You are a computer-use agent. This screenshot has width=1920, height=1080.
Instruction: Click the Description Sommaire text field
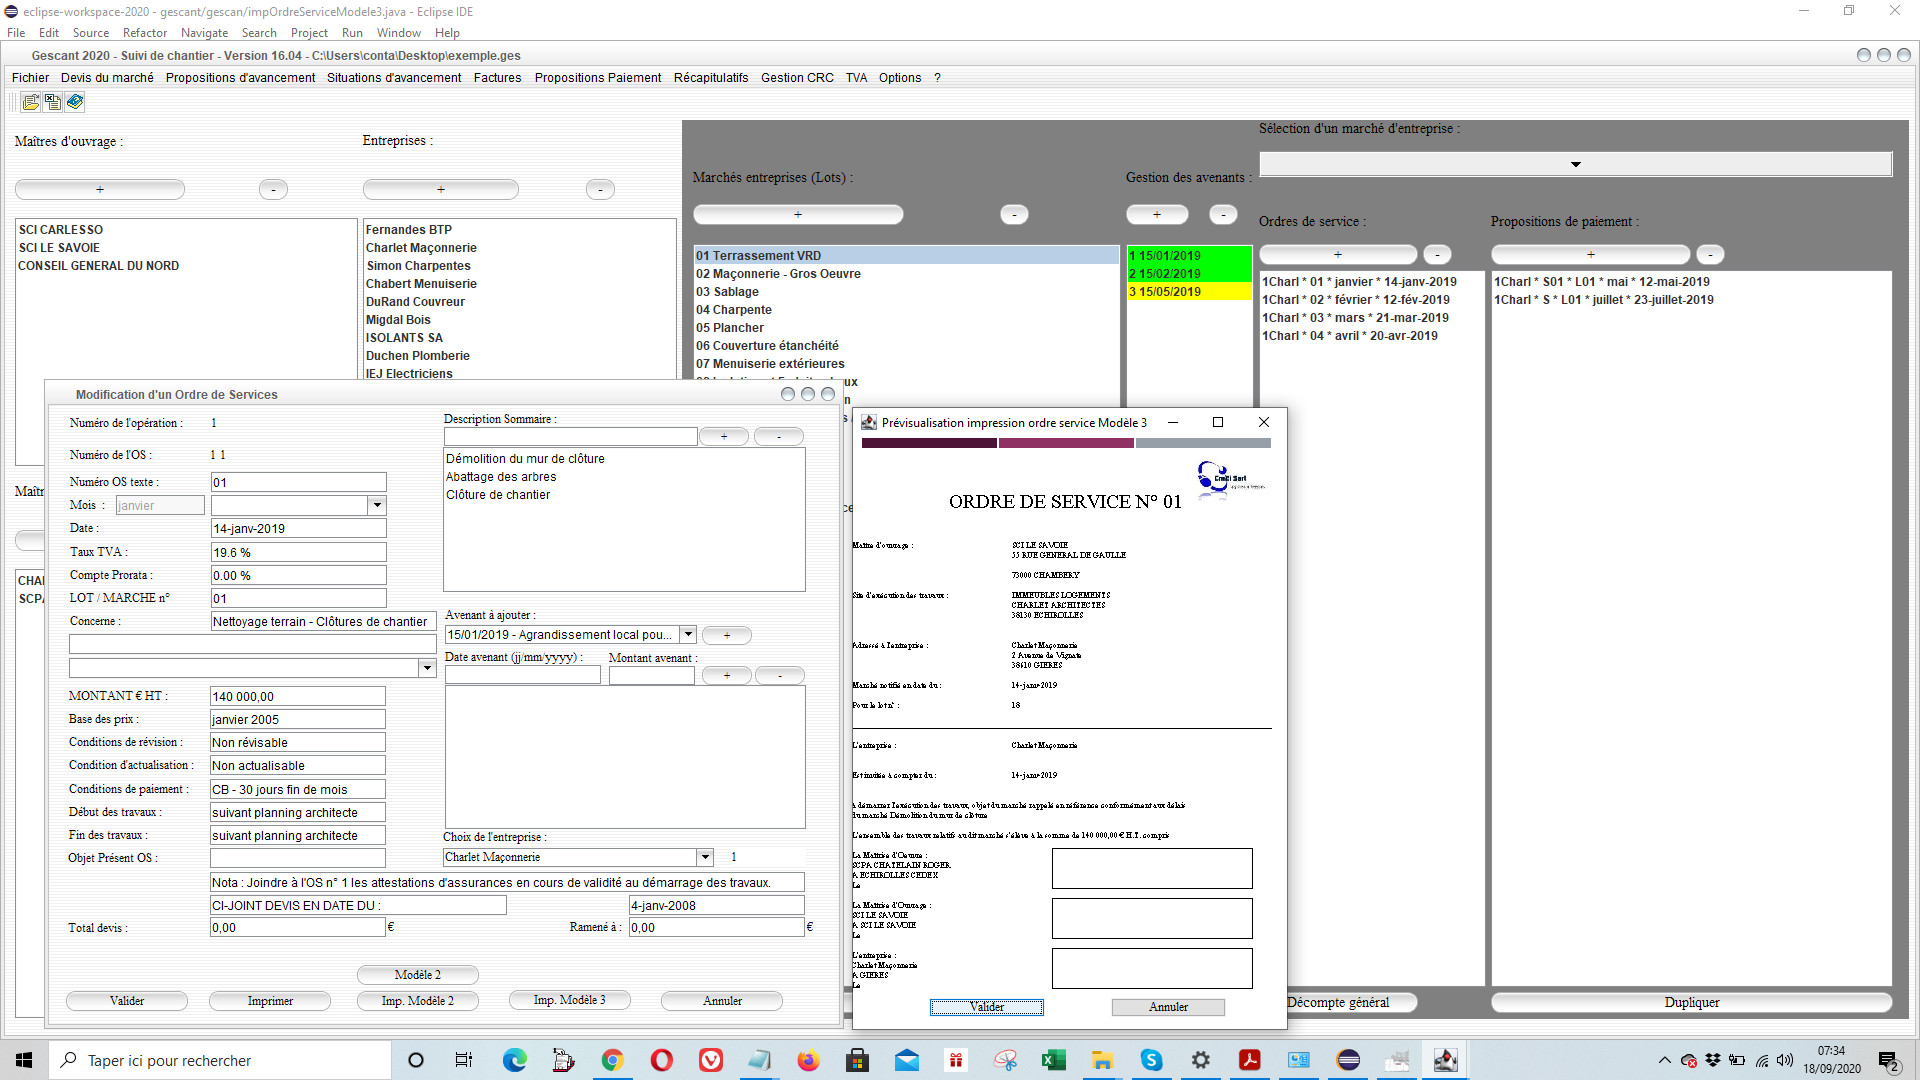570,436
